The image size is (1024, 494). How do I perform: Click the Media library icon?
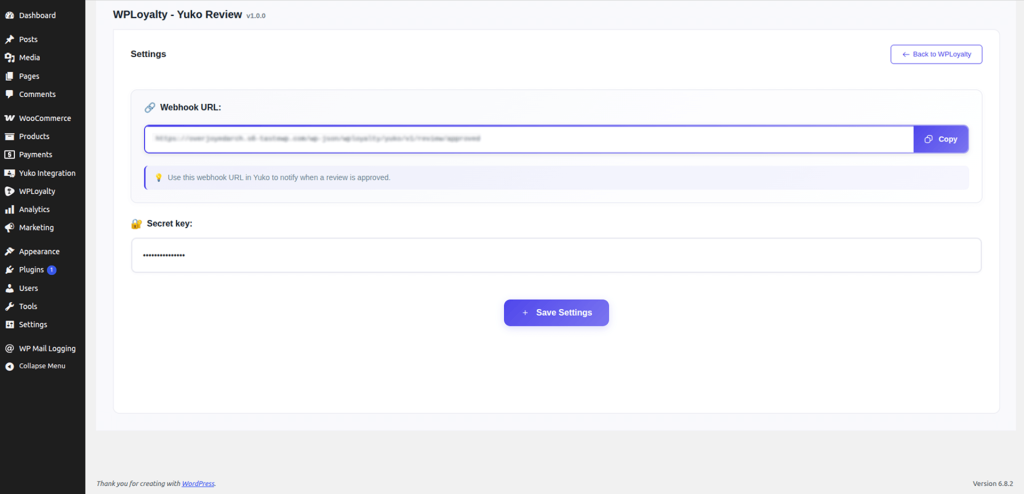(9, 58)
